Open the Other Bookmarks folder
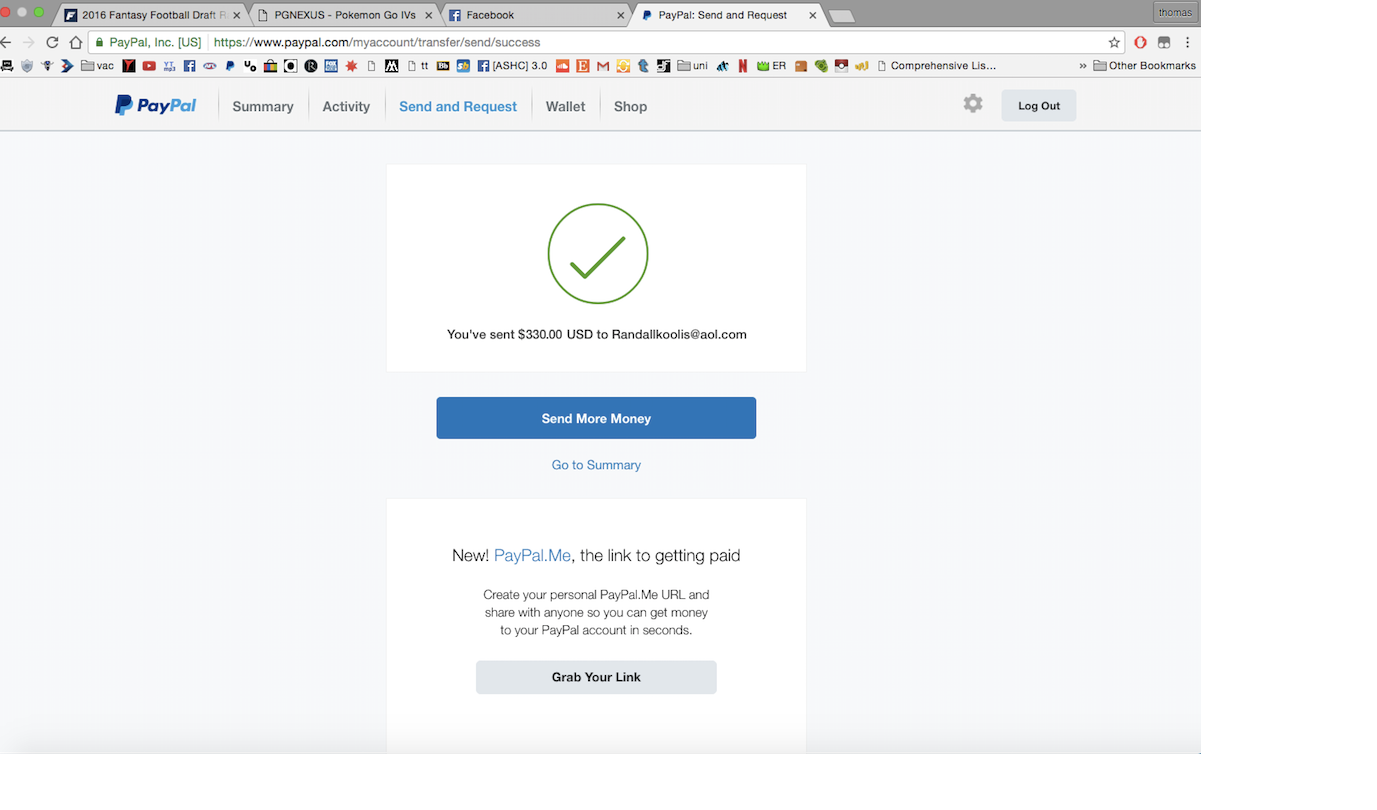The image size is (1377, 810). [x=1145, y=66]
